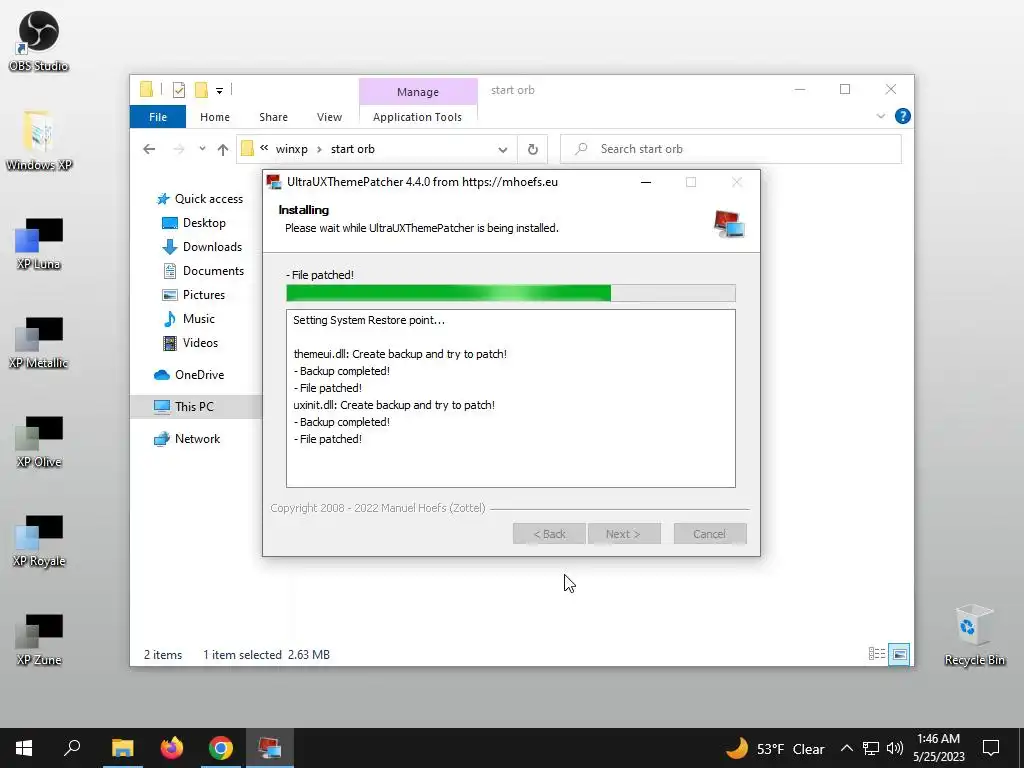Open the taskbar clock and date

tap(938, 748)
